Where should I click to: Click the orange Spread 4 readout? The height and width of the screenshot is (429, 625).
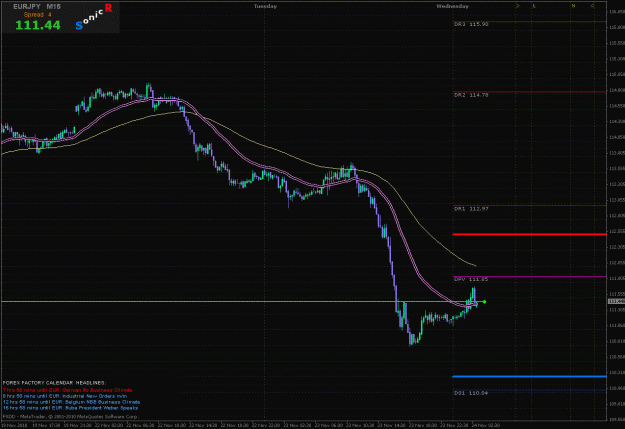tap(37, 15)
